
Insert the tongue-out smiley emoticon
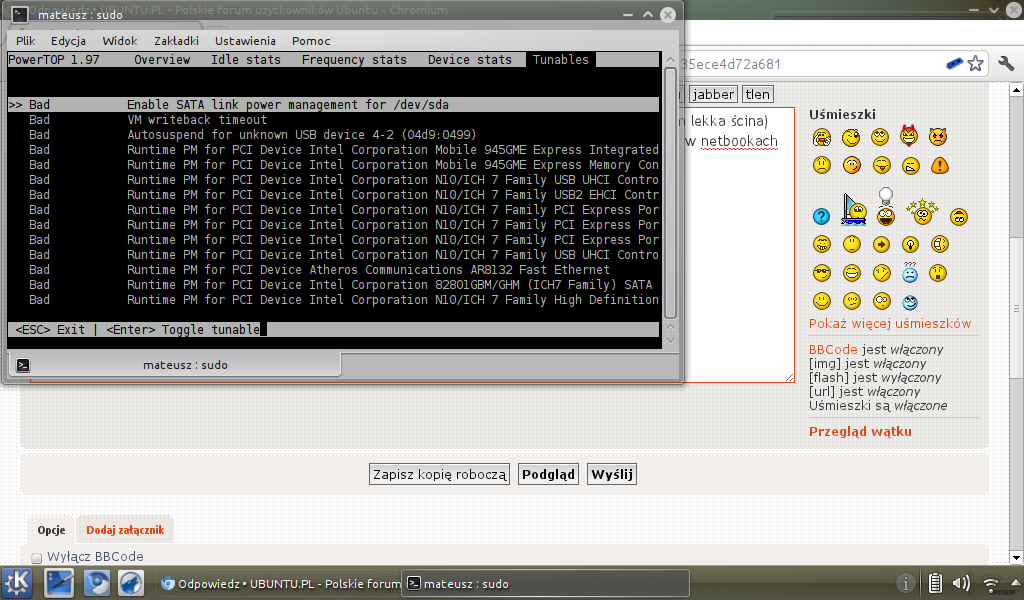[x=882, y=165]
